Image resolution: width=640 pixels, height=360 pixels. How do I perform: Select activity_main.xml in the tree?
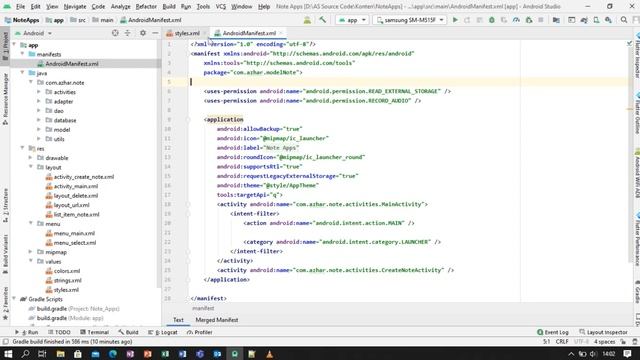point(76,186)
